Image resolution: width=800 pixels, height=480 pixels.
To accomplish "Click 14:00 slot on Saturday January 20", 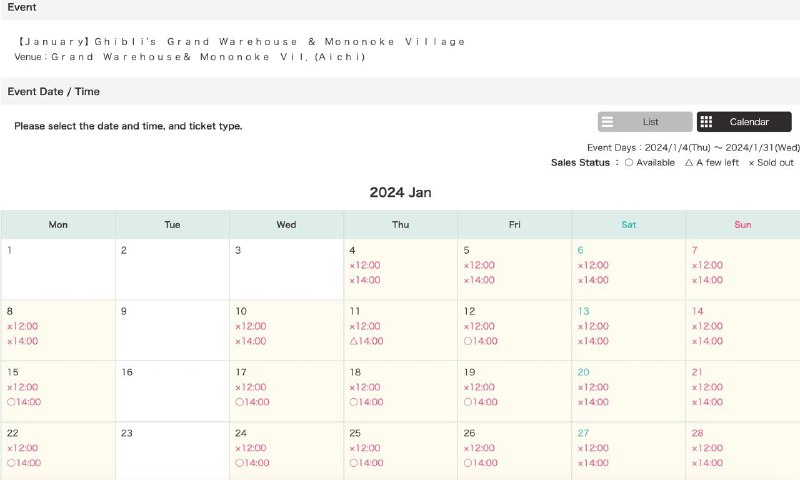I will (593, 402).
